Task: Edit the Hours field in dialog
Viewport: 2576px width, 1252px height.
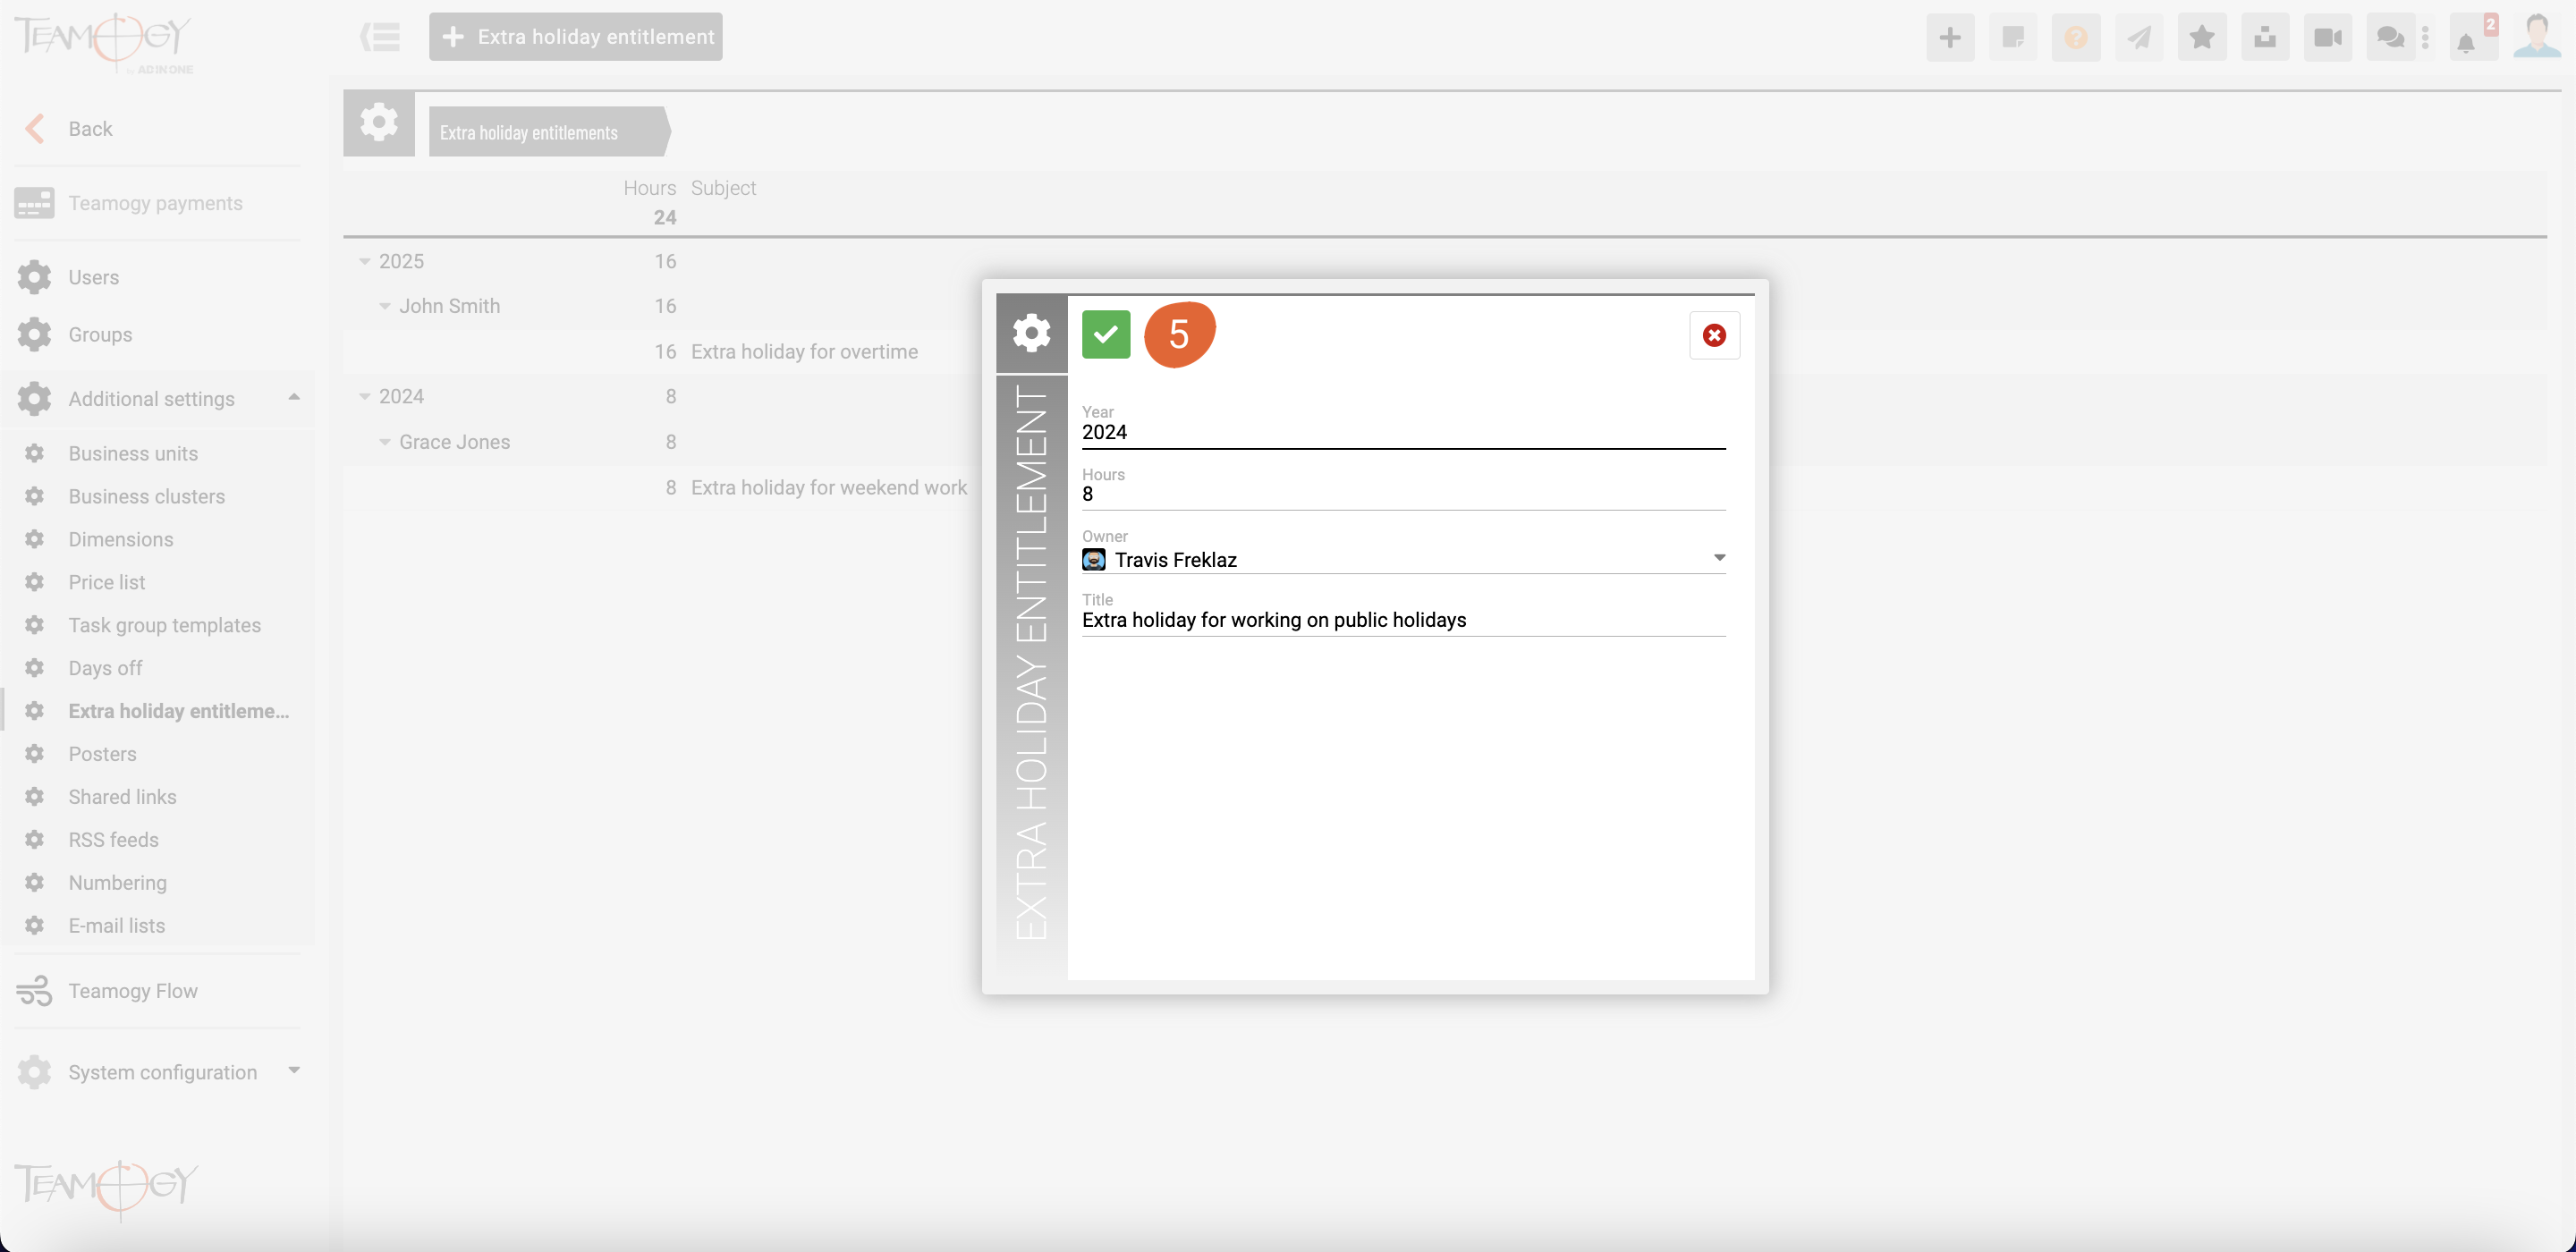Action: pyautogui.click(x=1403, y=494)
